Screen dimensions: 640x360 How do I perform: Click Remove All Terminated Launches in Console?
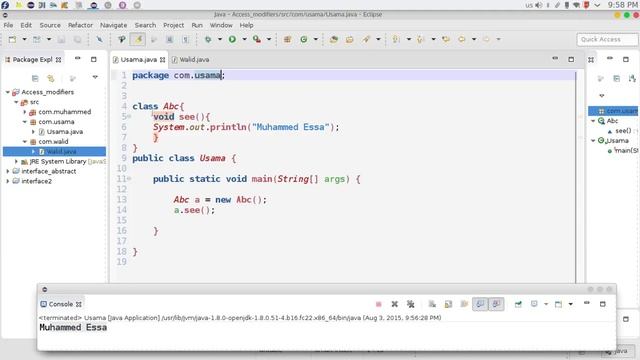(x=411, y=304)
